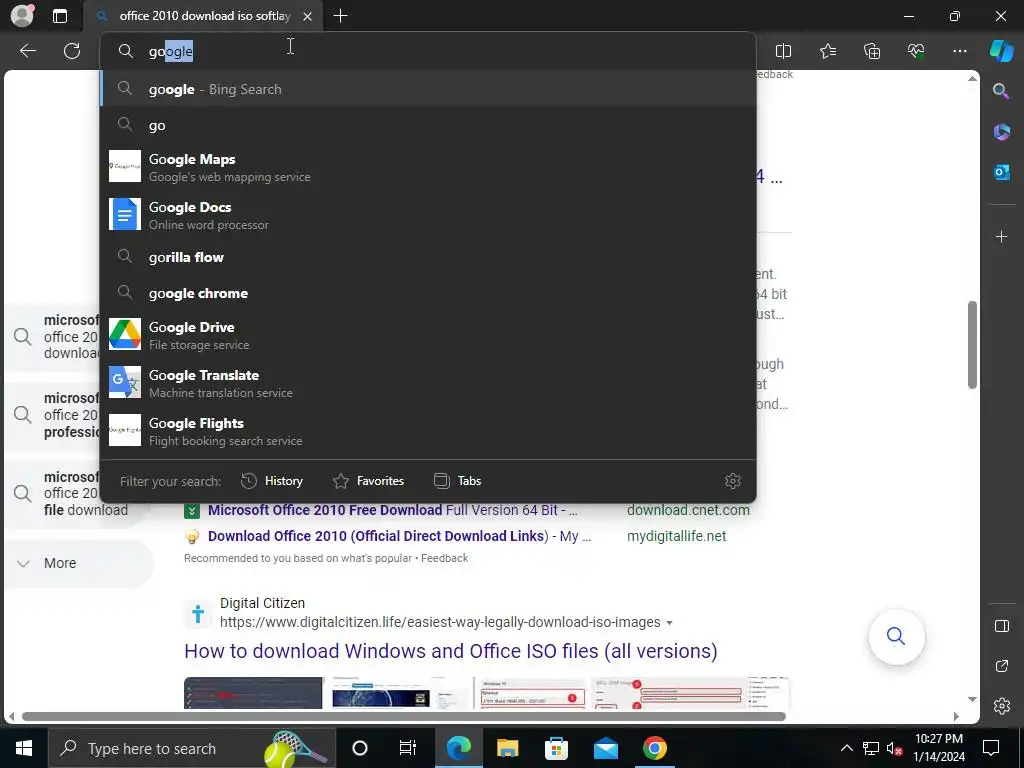
Task: Toggle sidebar layout icon near bottom
Action: point(1001,626)
